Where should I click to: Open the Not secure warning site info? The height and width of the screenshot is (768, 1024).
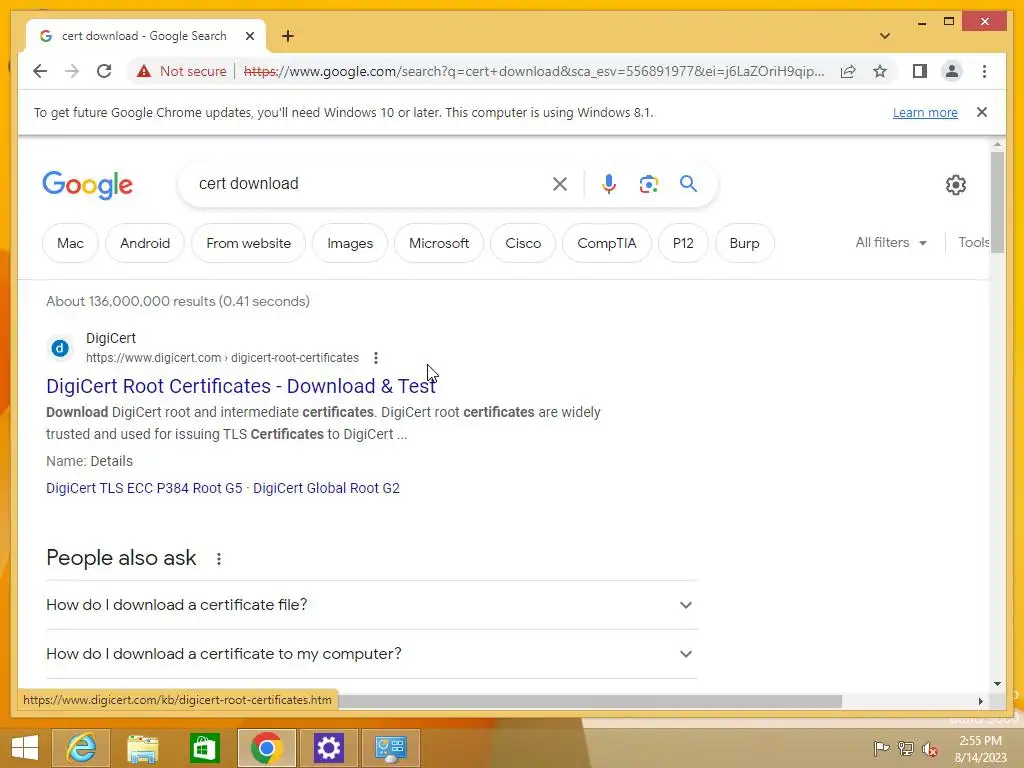[181, 71]
